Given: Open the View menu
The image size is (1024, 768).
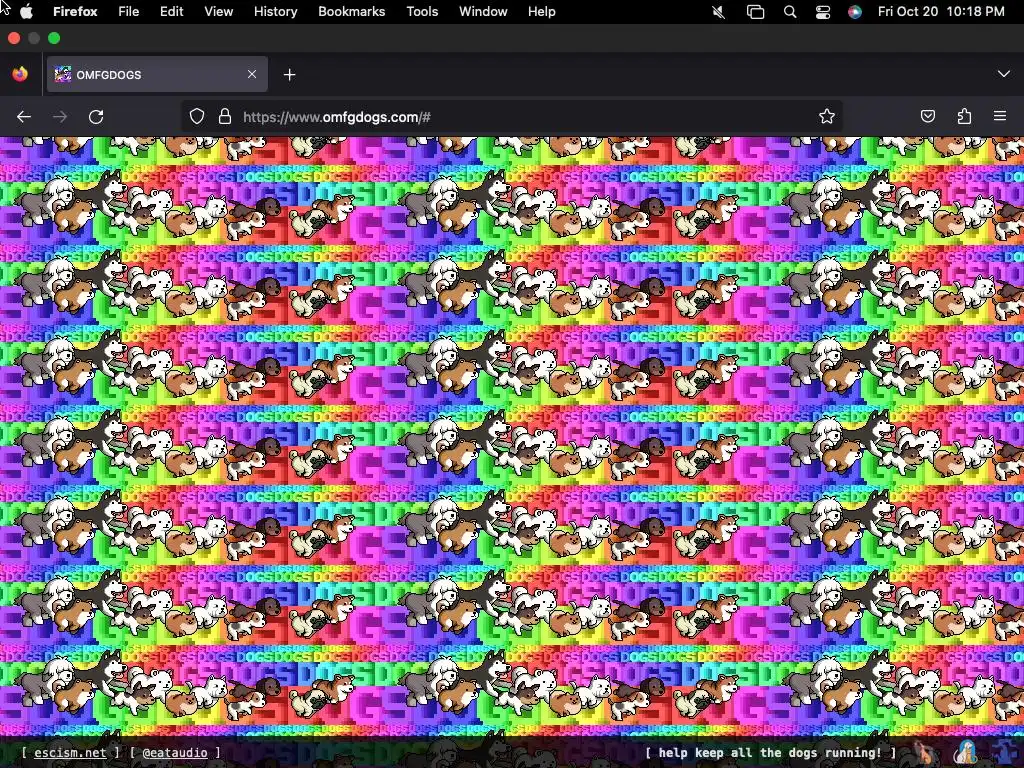Looking at the screenshot, I should click(x=218, y=12).
